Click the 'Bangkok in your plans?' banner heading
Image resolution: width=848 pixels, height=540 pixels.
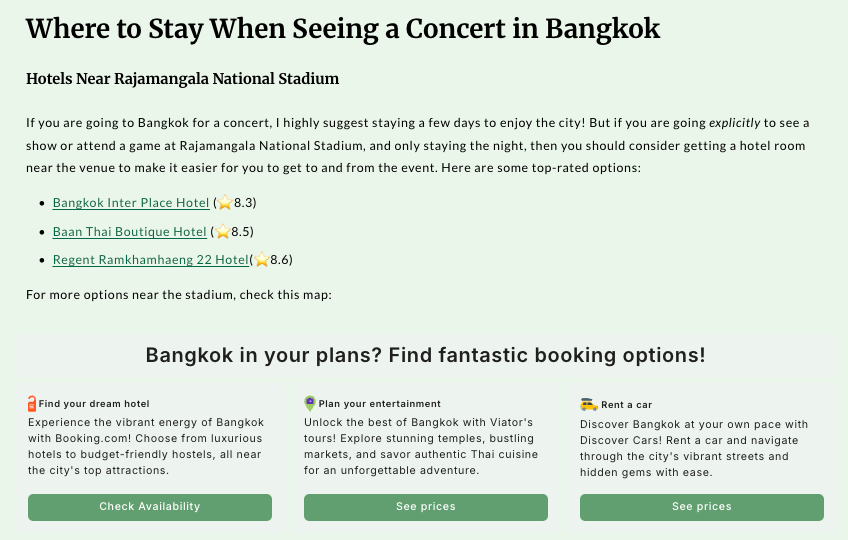(x=426, y=355)
